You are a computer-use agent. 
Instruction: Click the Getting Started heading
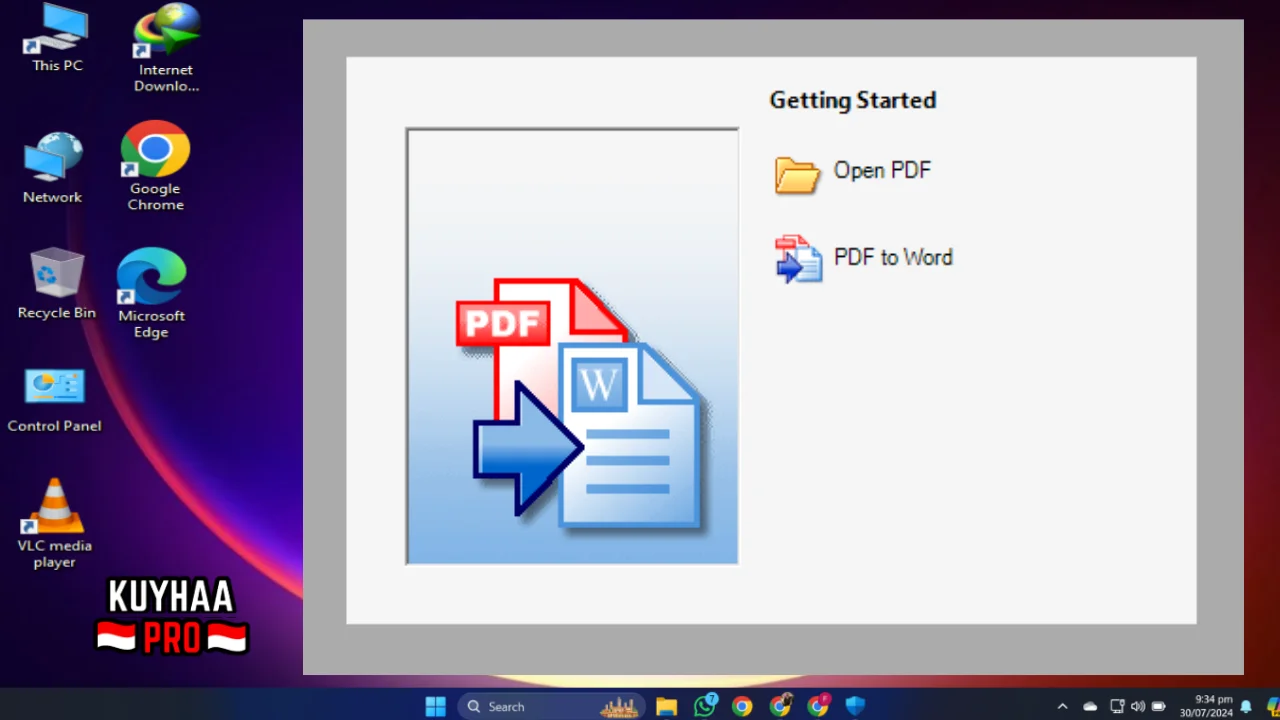tap(853, 100)
